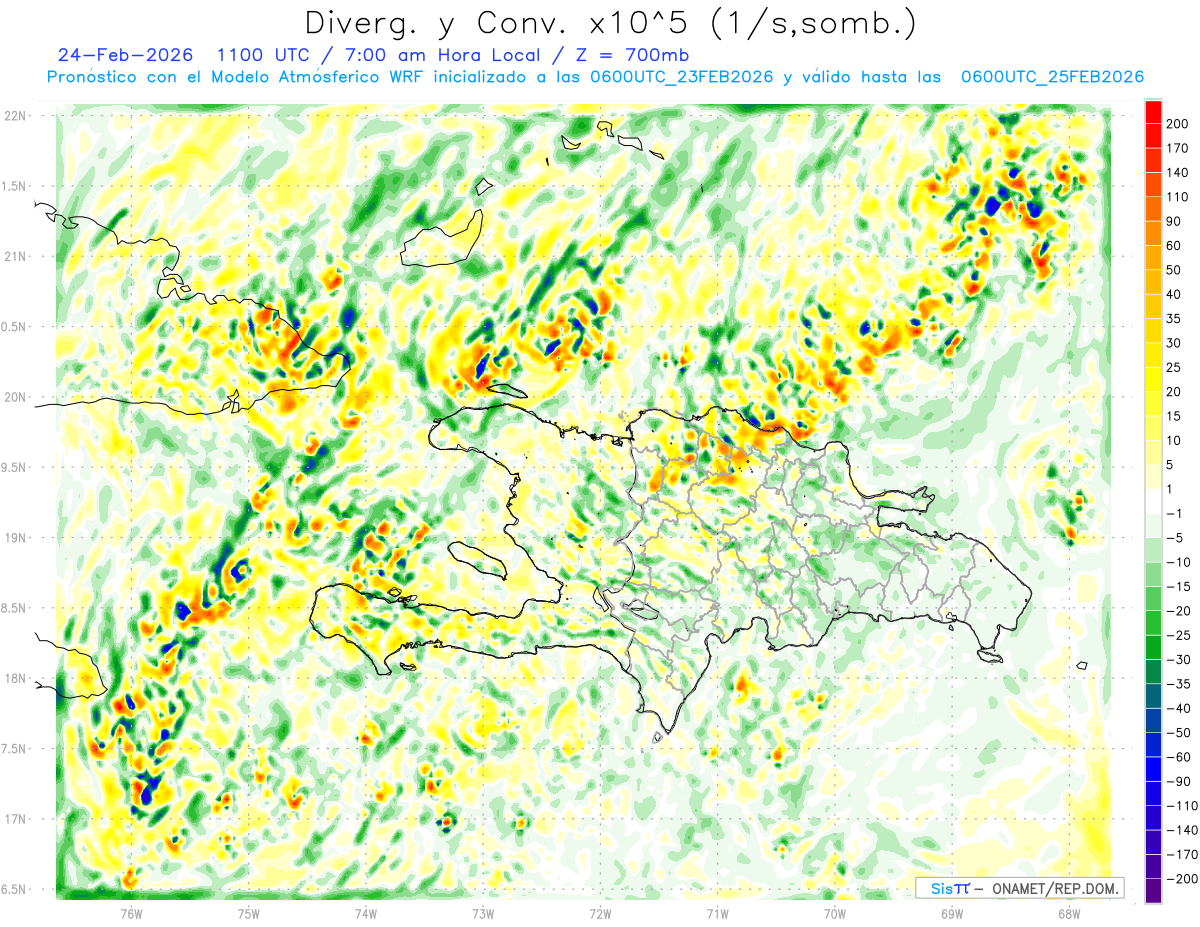Click the '19N' latitude axis label
The image size is (1200, 927).
pos(14,538)
